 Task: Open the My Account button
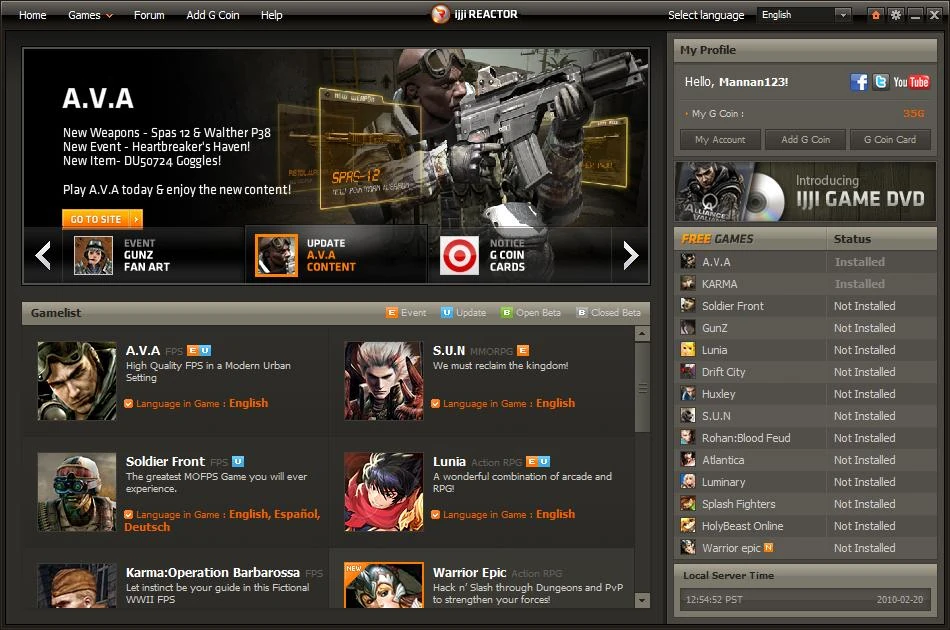[x=720, y=139]
